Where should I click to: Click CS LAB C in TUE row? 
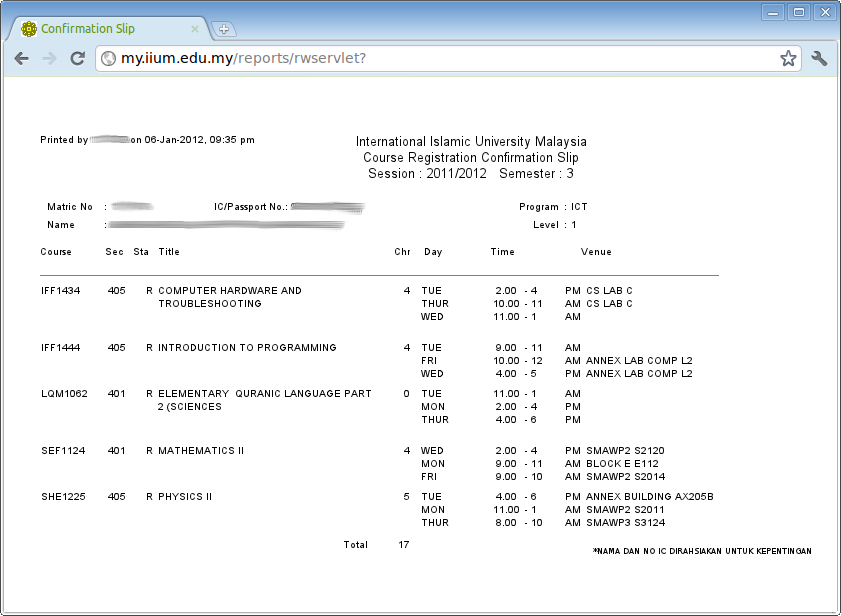pos(609,291)
